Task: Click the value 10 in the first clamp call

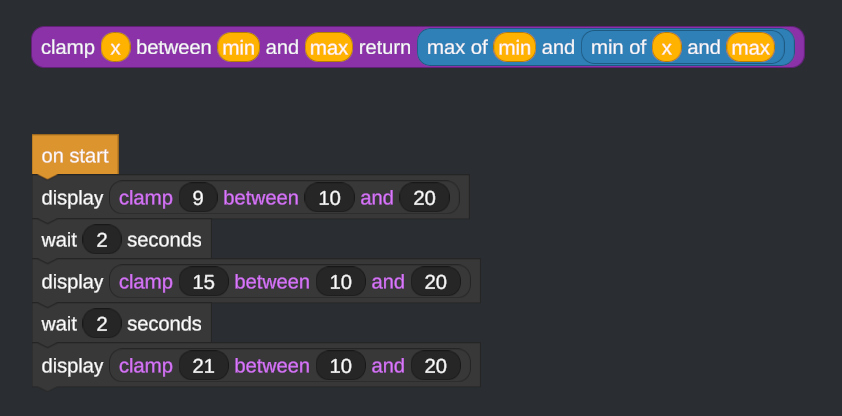Action: coord(330,198)
